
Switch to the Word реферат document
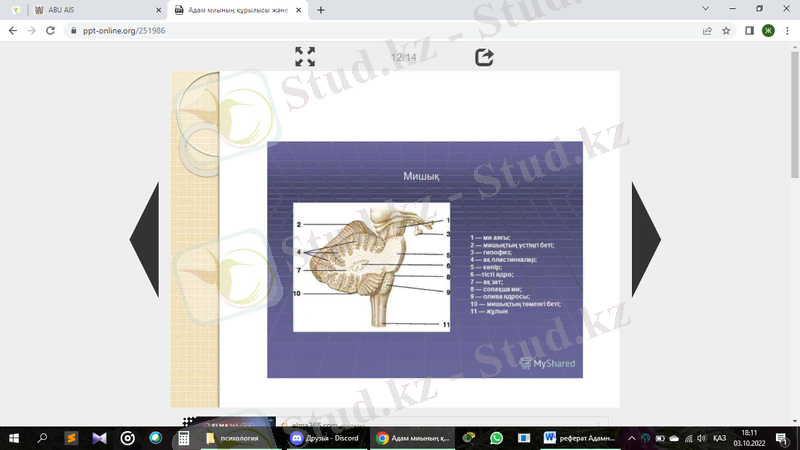(x=580, y=438)
